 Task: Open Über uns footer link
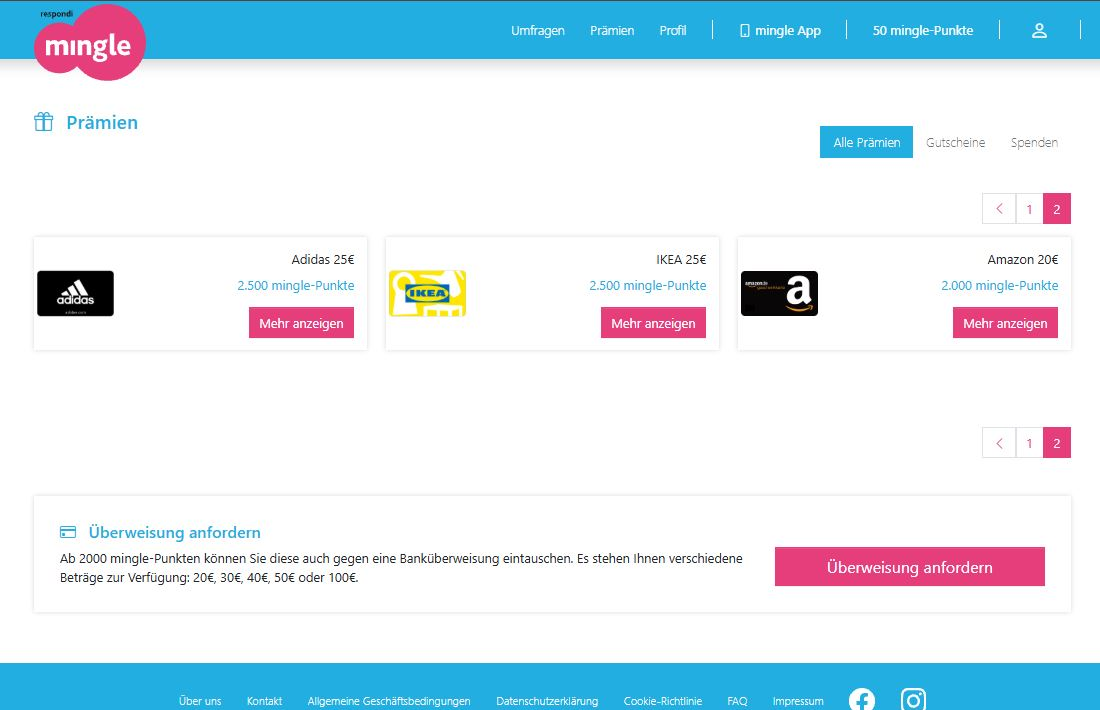[x=200, y=701]
